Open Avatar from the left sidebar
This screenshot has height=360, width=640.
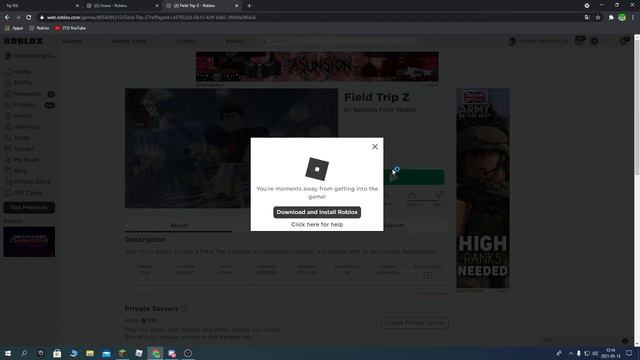[19, 116]
